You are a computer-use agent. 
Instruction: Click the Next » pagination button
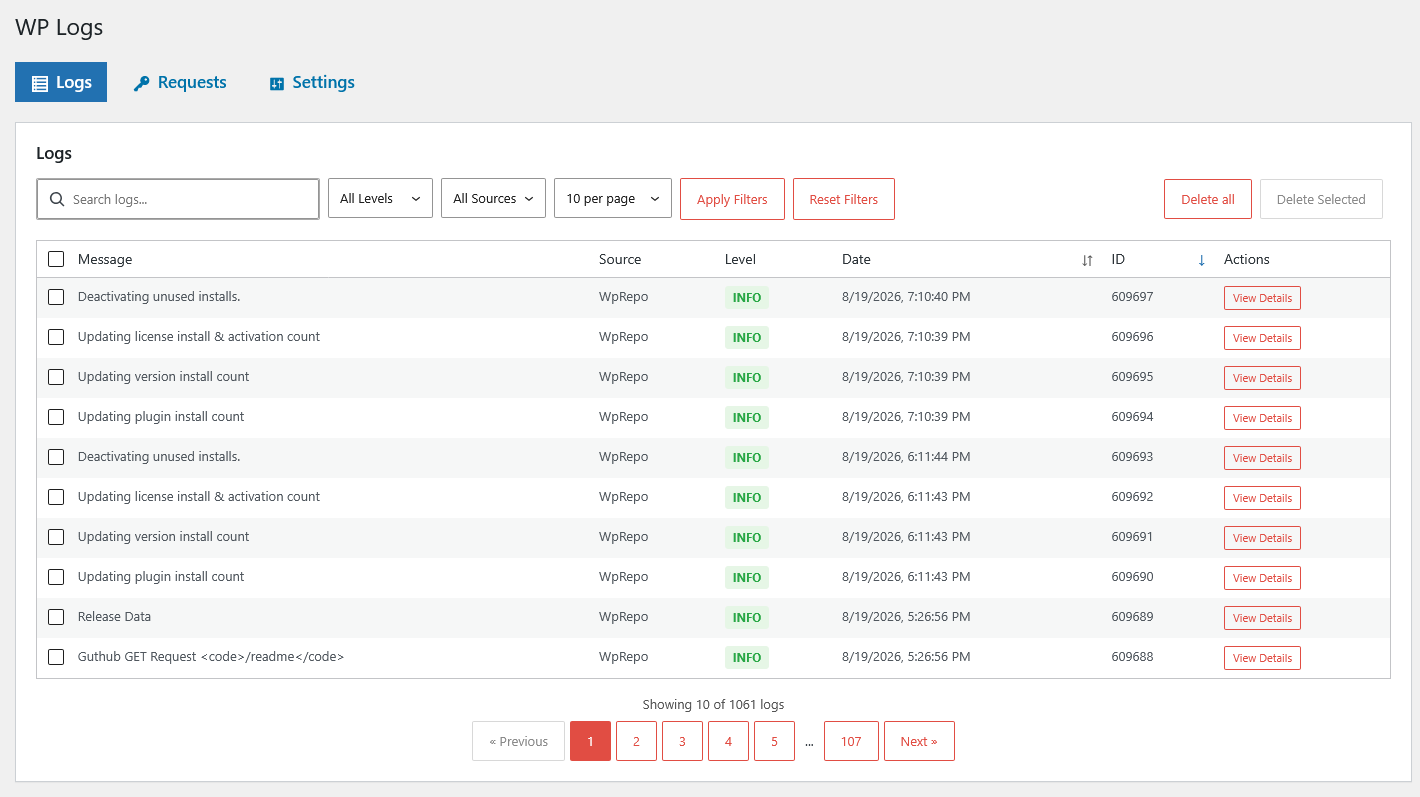(x=919, y=741)
